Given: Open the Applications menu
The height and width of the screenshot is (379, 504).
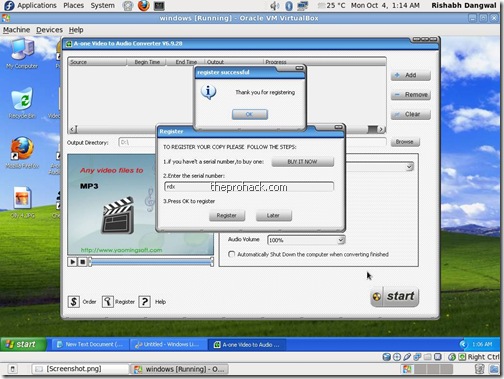Looking at the screenshot, I should (37, 5).
